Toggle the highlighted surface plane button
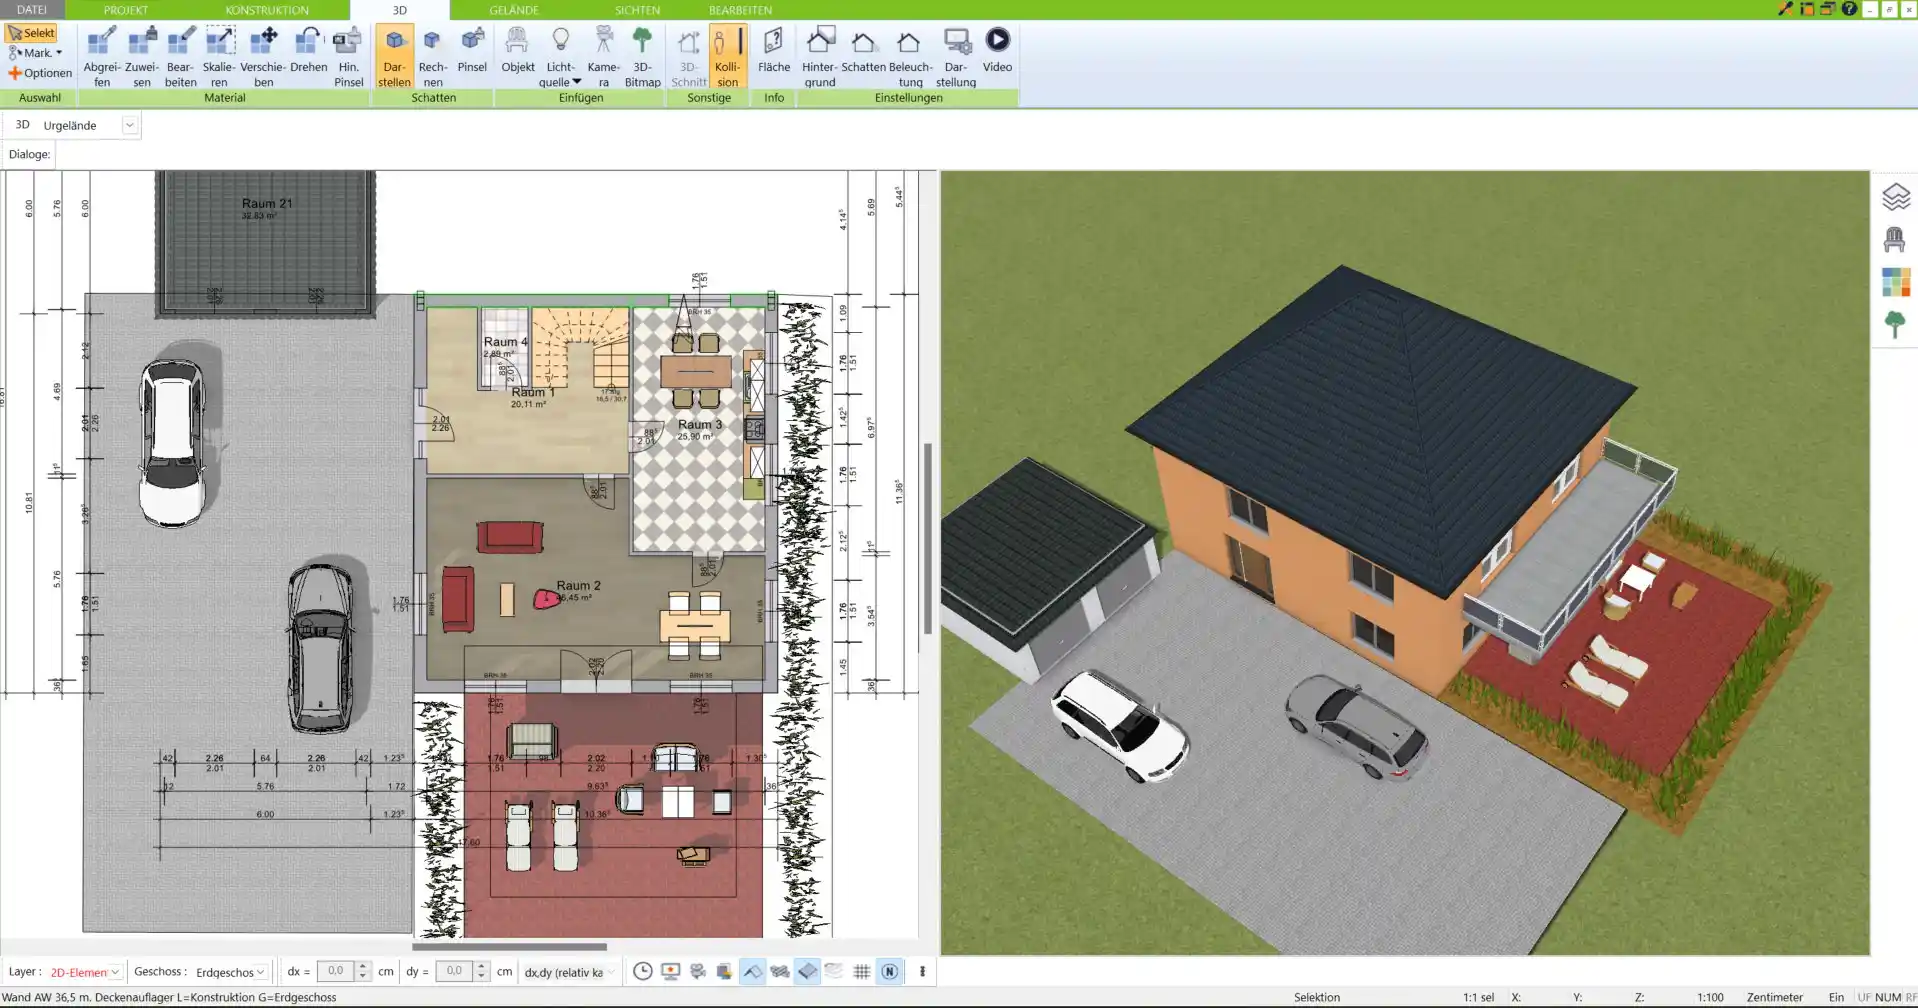Viewport: 1918px width, 1008px height. [x=807, y=971]
